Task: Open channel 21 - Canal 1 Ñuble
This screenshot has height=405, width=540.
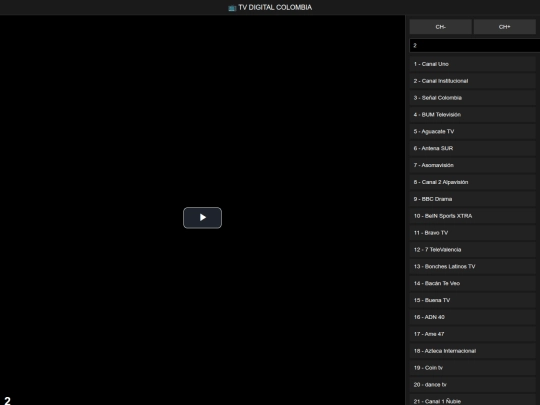Action: tap(472, 400)
